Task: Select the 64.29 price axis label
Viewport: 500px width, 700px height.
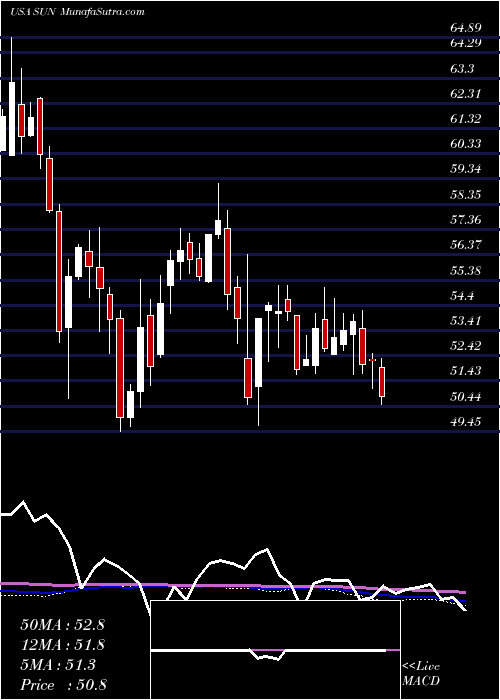Action: (466, 43)
